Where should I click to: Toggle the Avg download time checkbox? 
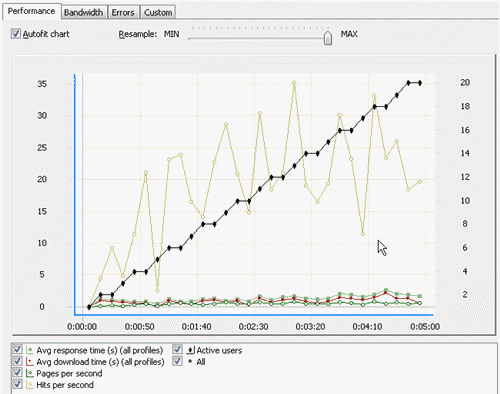coord(17,361)
